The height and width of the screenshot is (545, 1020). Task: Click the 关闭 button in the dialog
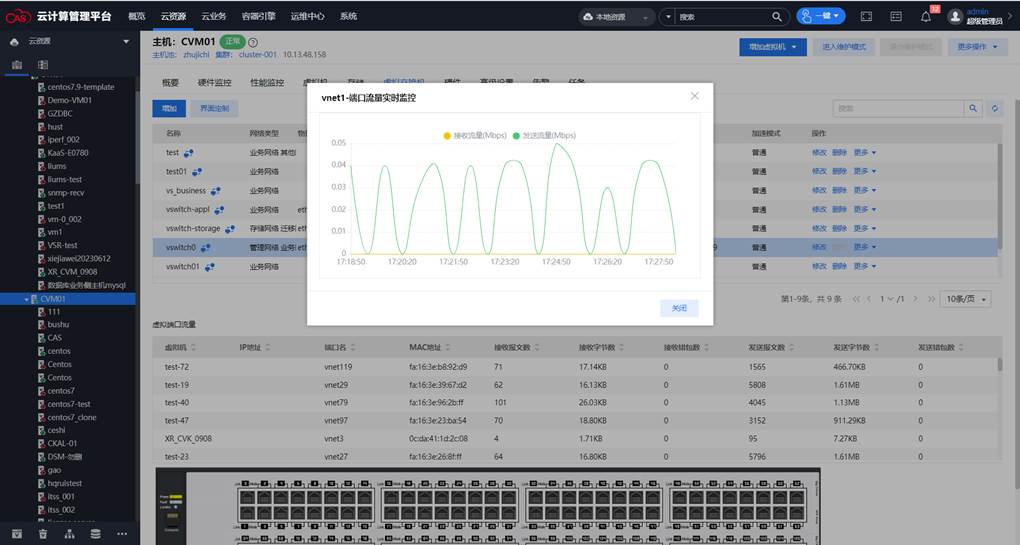679,308
